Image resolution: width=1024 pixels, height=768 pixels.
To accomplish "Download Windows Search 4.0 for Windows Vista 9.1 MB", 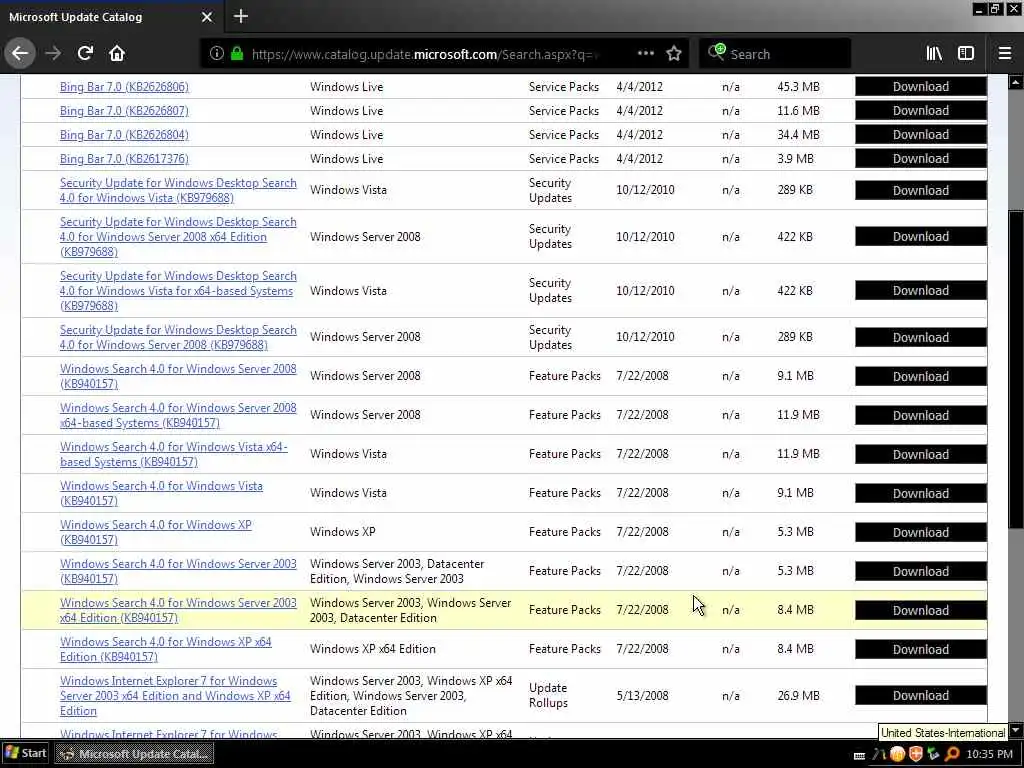I will click(920, 493).
